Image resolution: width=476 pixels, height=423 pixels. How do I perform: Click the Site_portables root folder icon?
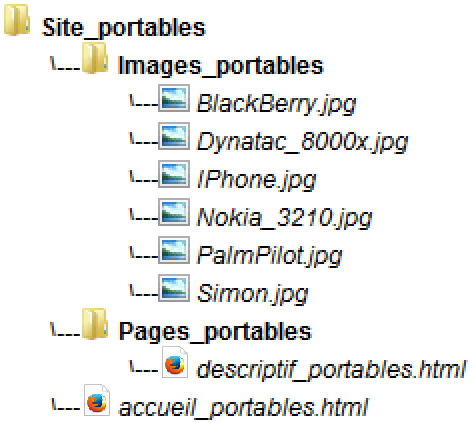[x=17, y=20]
